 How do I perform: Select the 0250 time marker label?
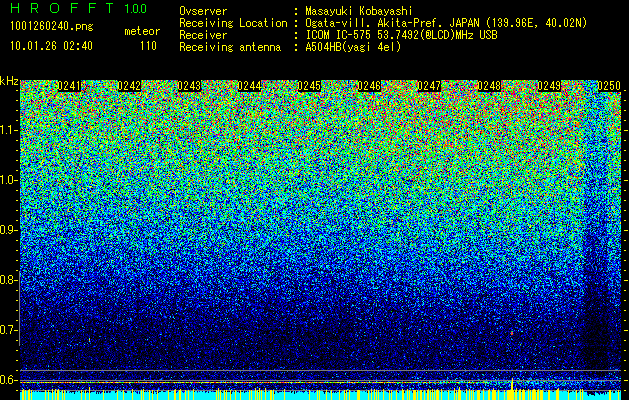click(x=609, y=86)
